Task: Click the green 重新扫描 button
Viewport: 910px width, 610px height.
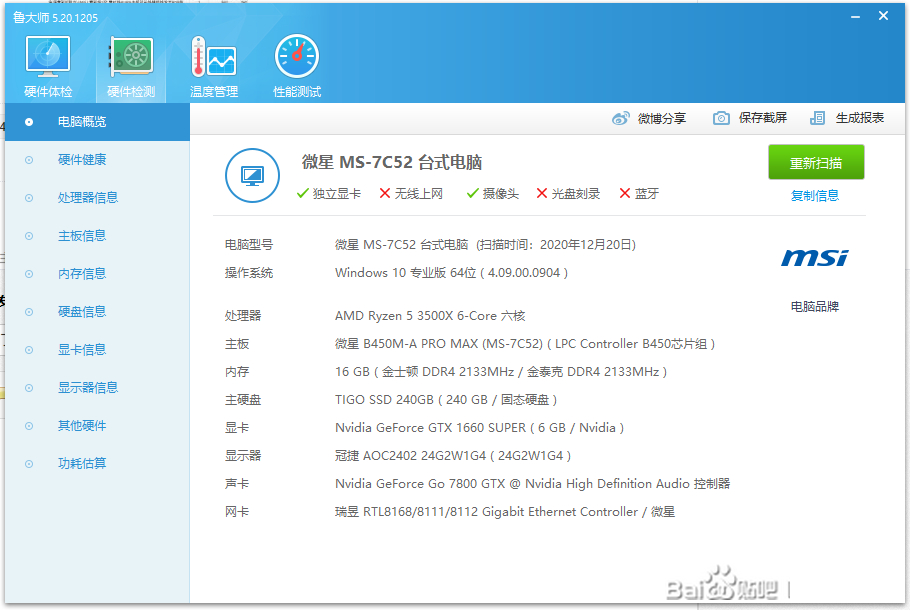Action: click(x=816, y=163)
